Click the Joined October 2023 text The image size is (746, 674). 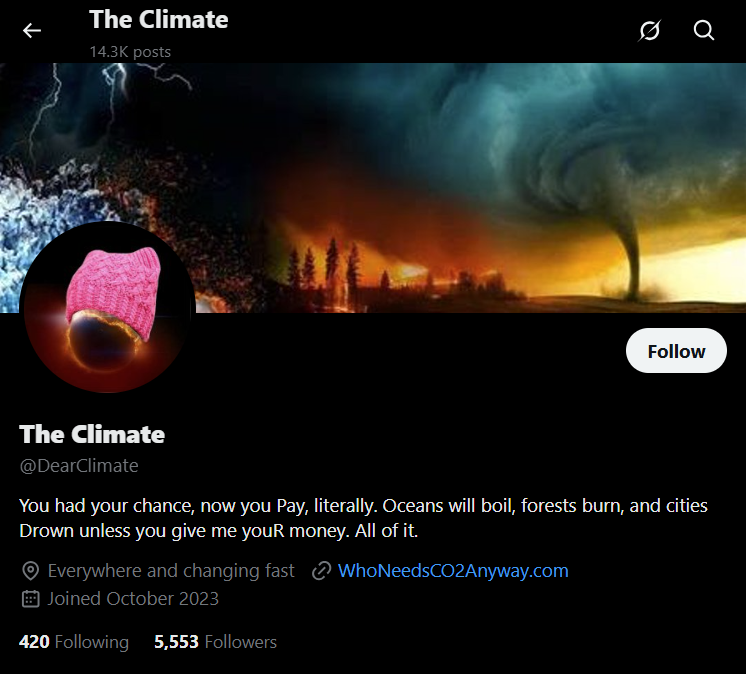click(x=133, y=599)
